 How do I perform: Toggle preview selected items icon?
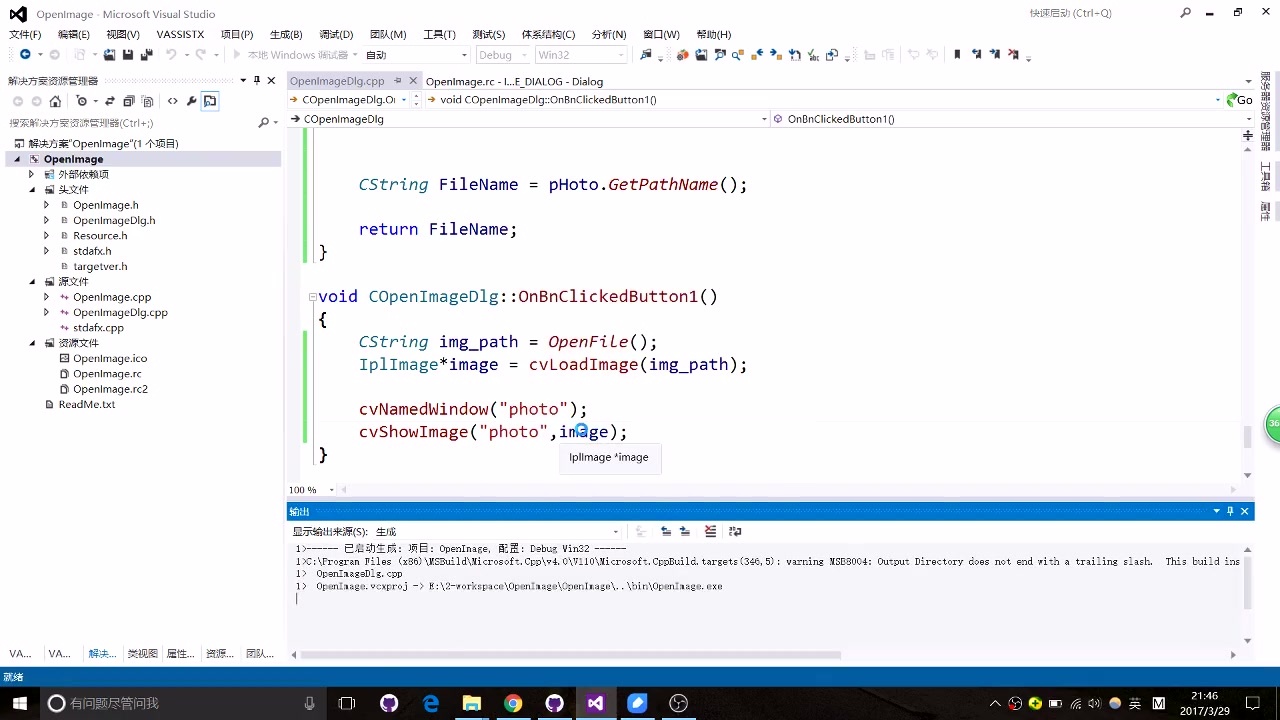point(210,101)
